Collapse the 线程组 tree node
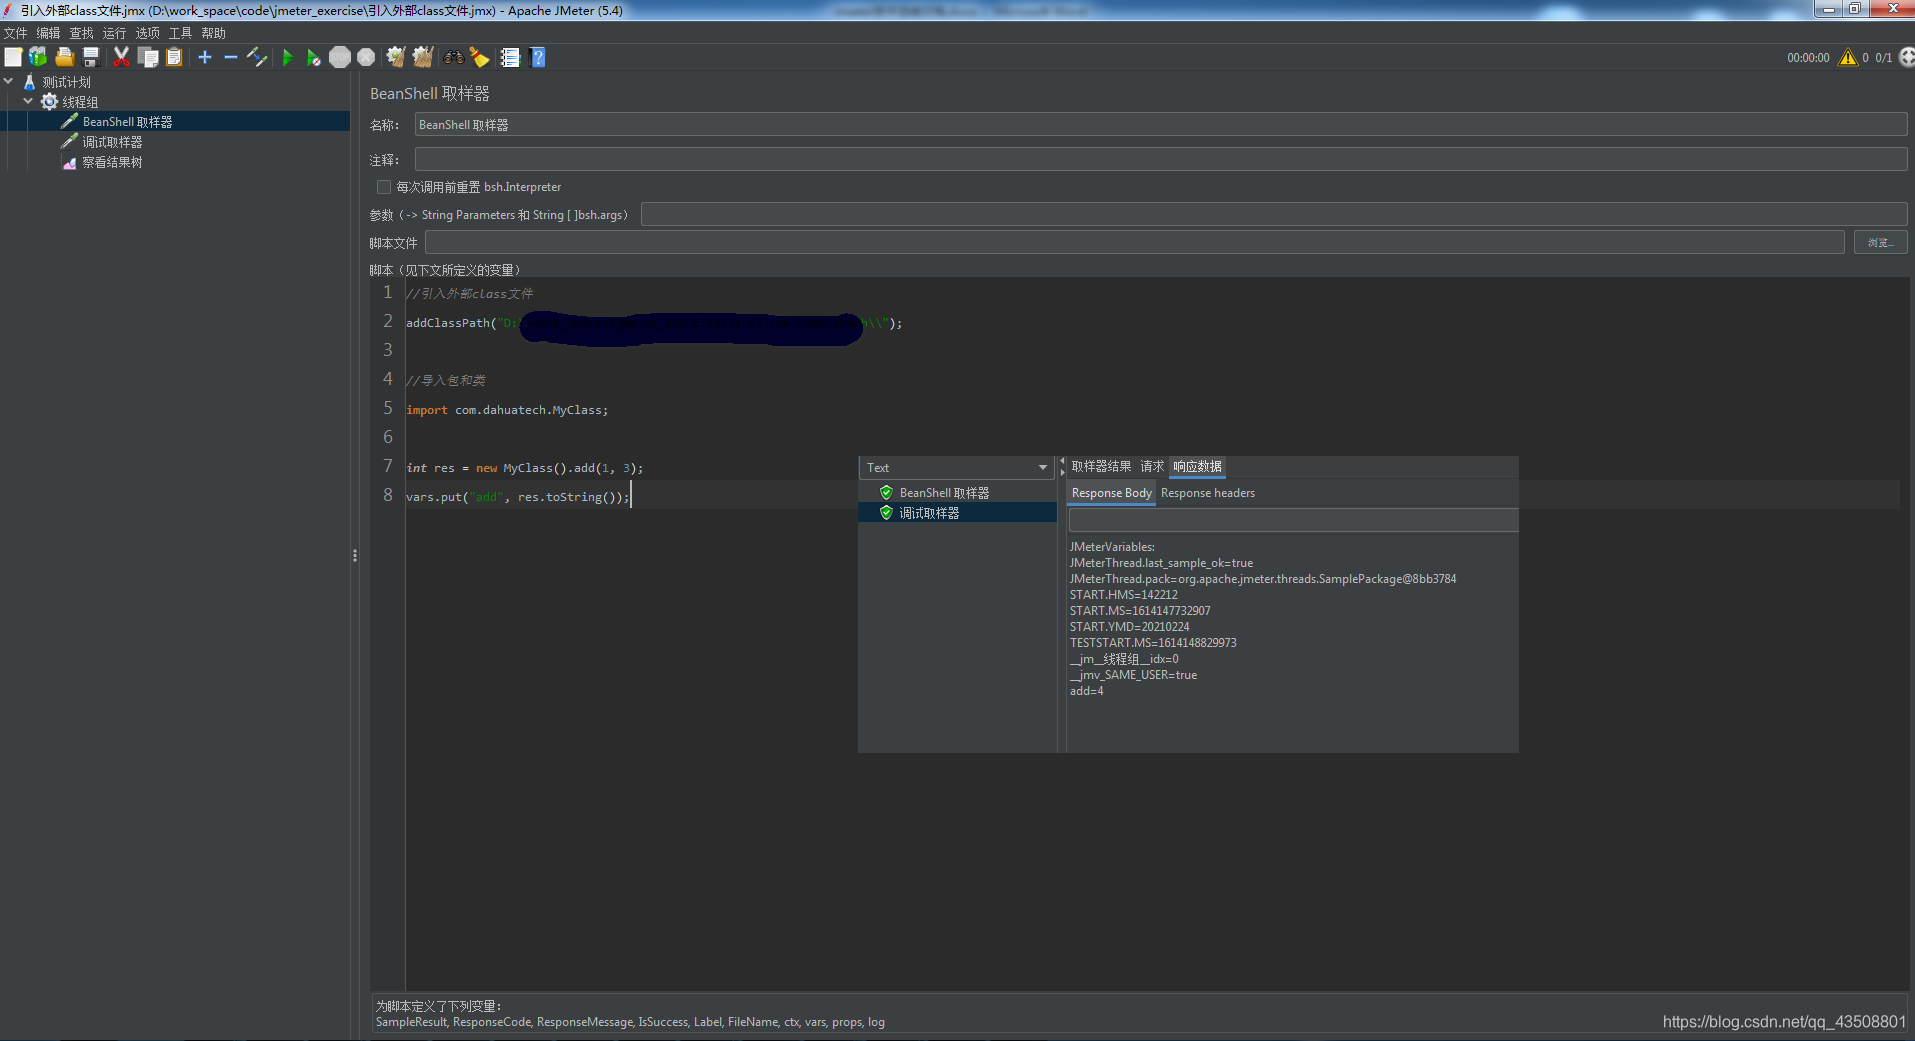The image size is (1915, 1041). [x=28, y=101]
